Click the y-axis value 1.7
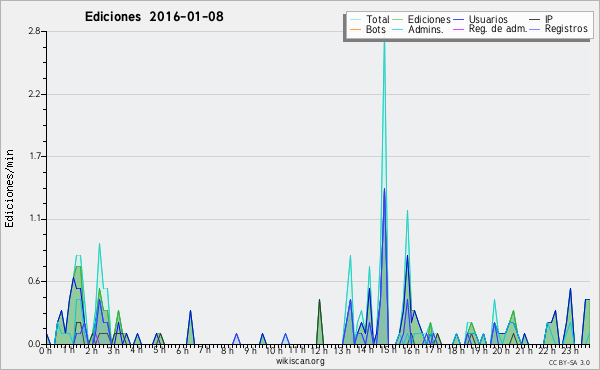Image resolution: width=600 pixels, height=370 pixels. coord(35,156)
